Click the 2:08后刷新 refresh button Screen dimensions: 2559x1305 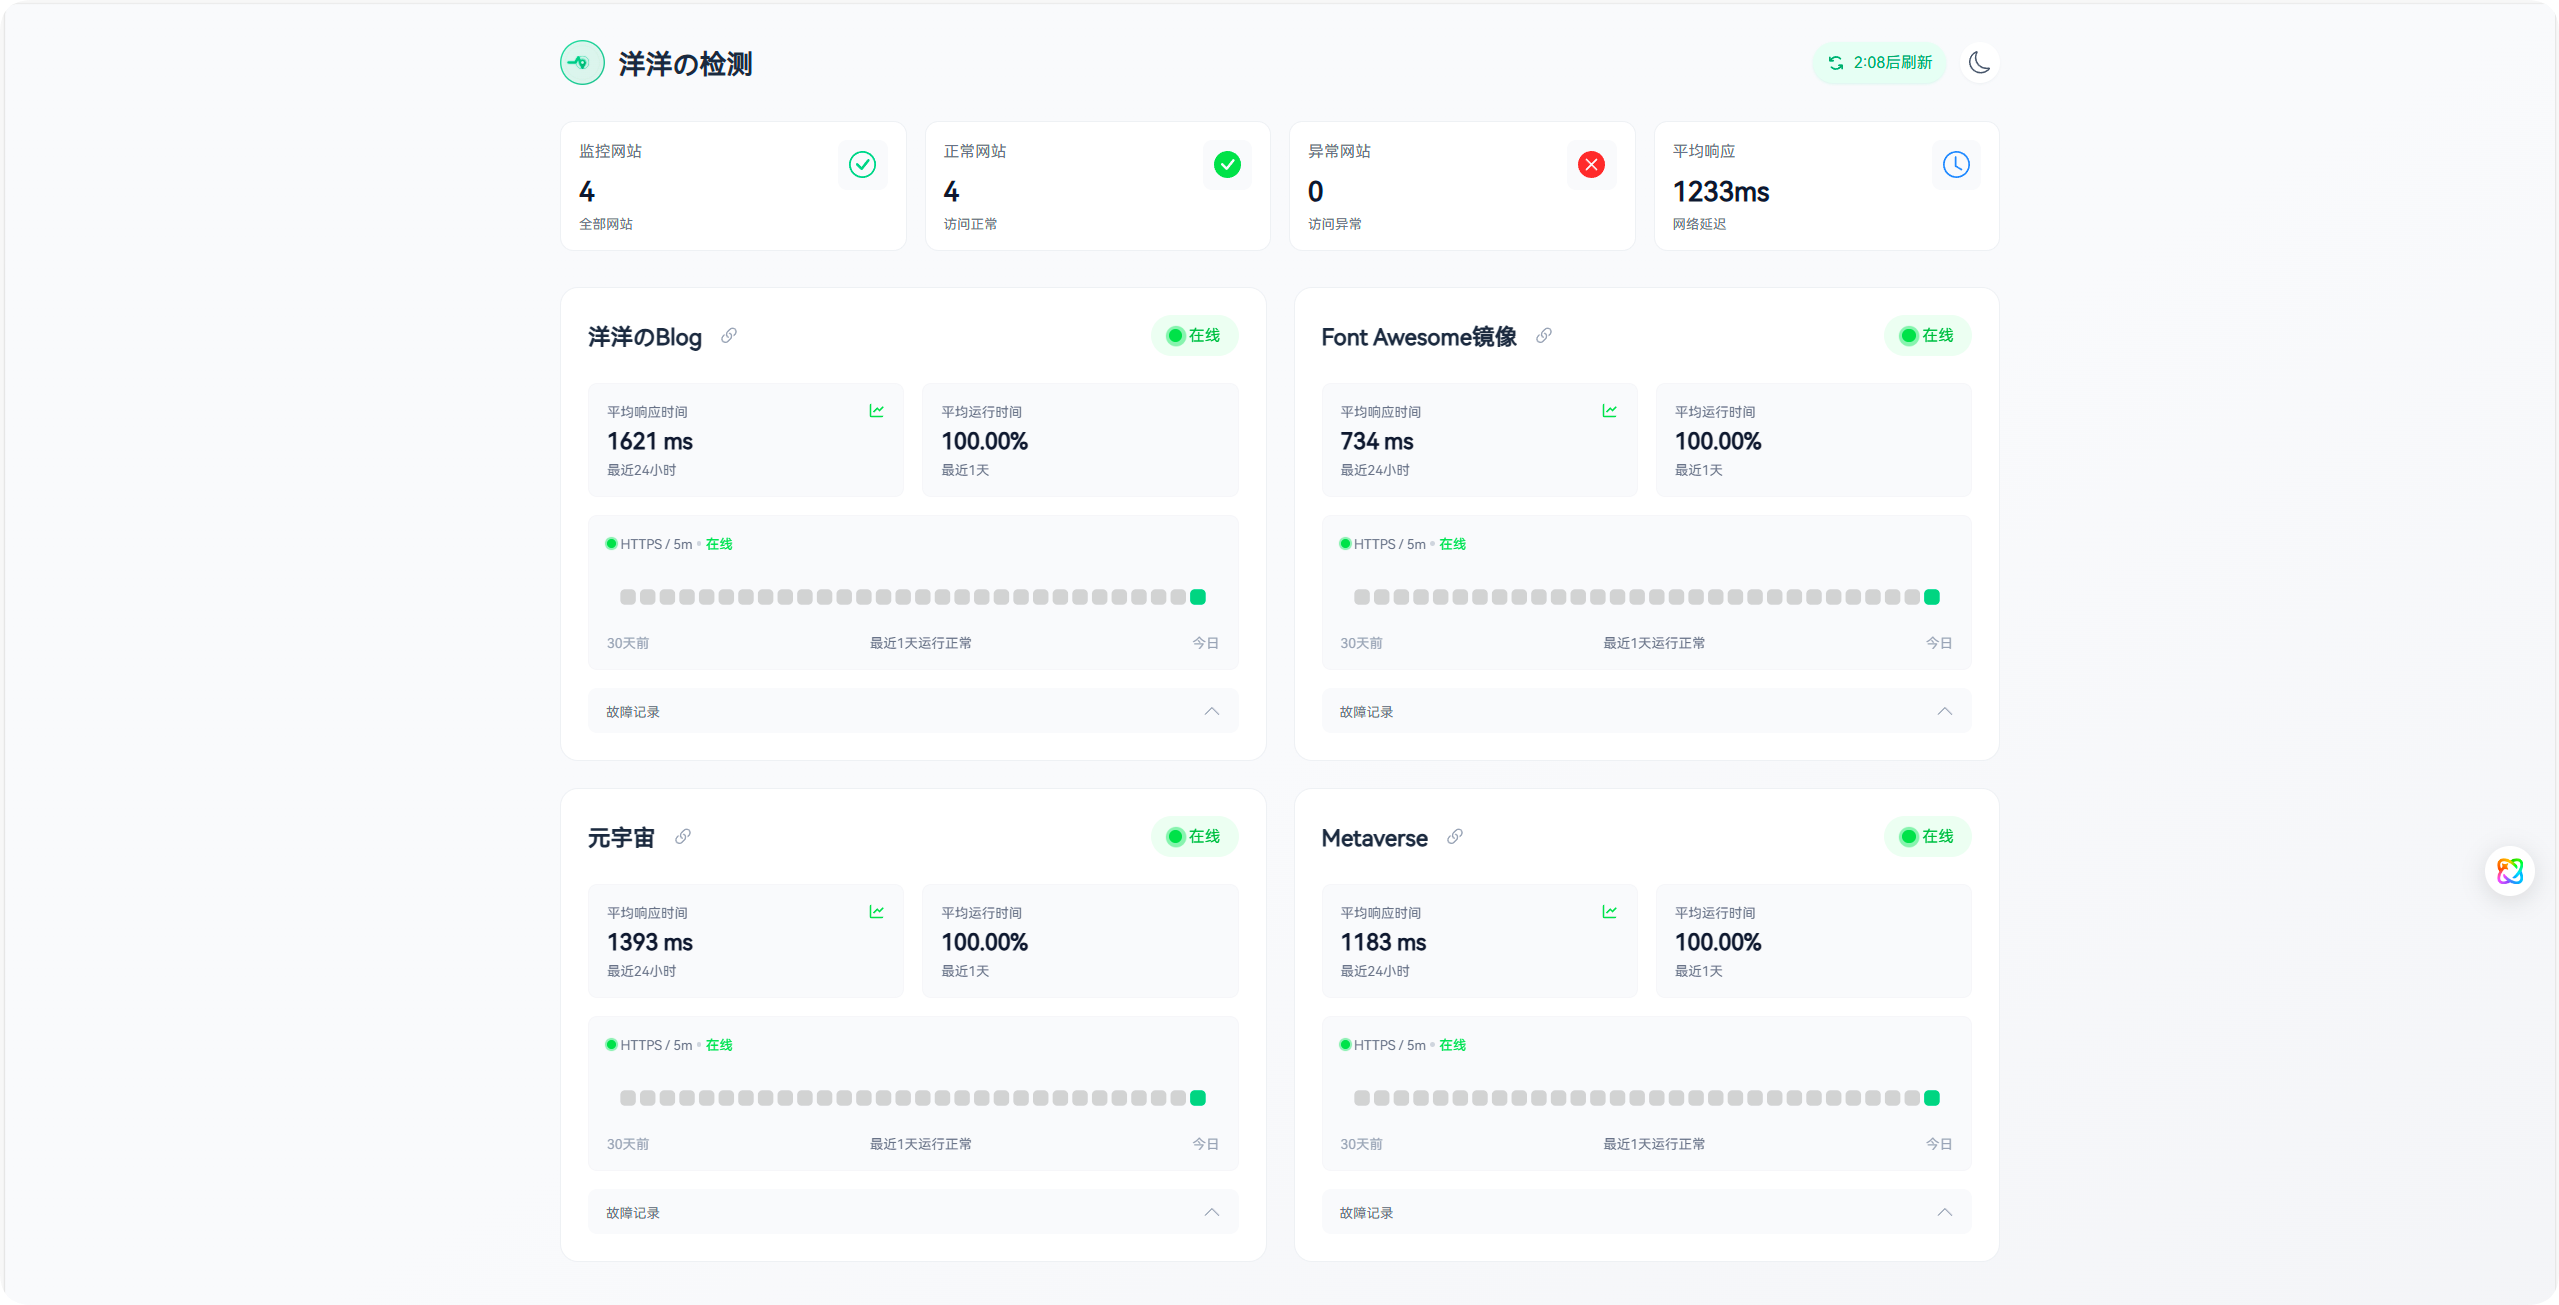point(1880,63)
